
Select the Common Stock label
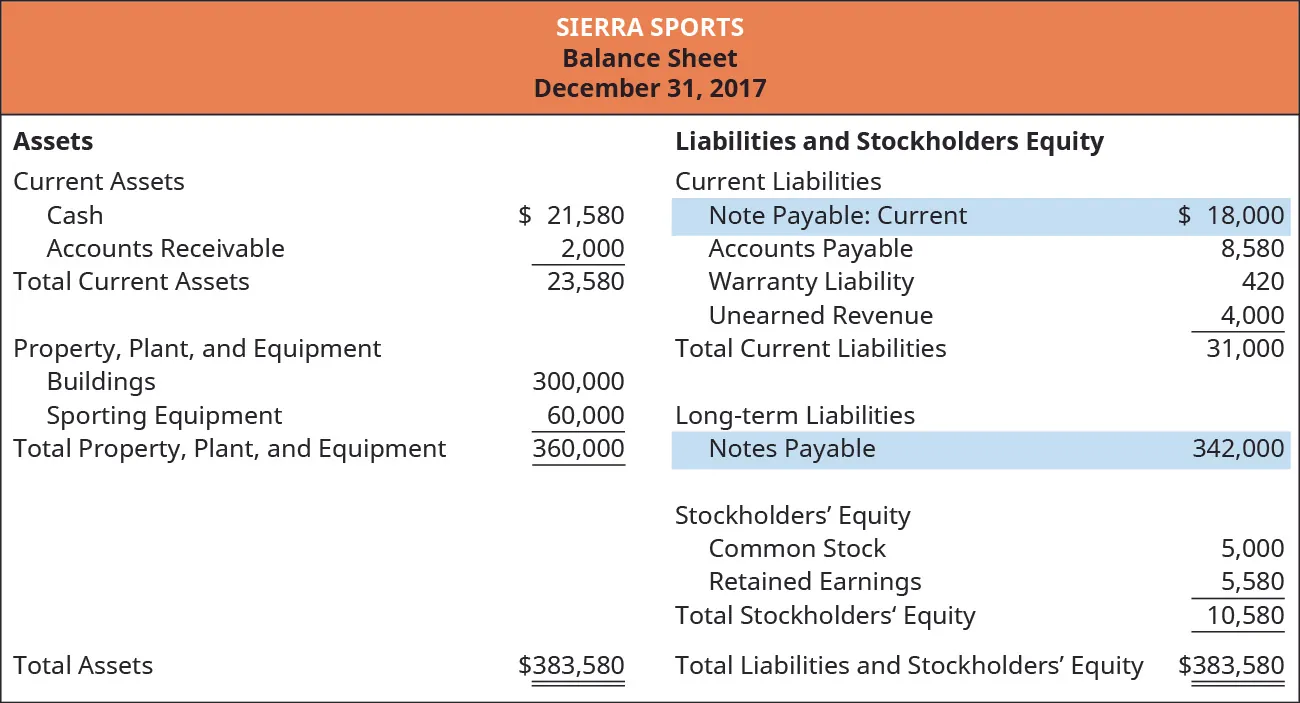pyautogui.click(x=797, y=548)
